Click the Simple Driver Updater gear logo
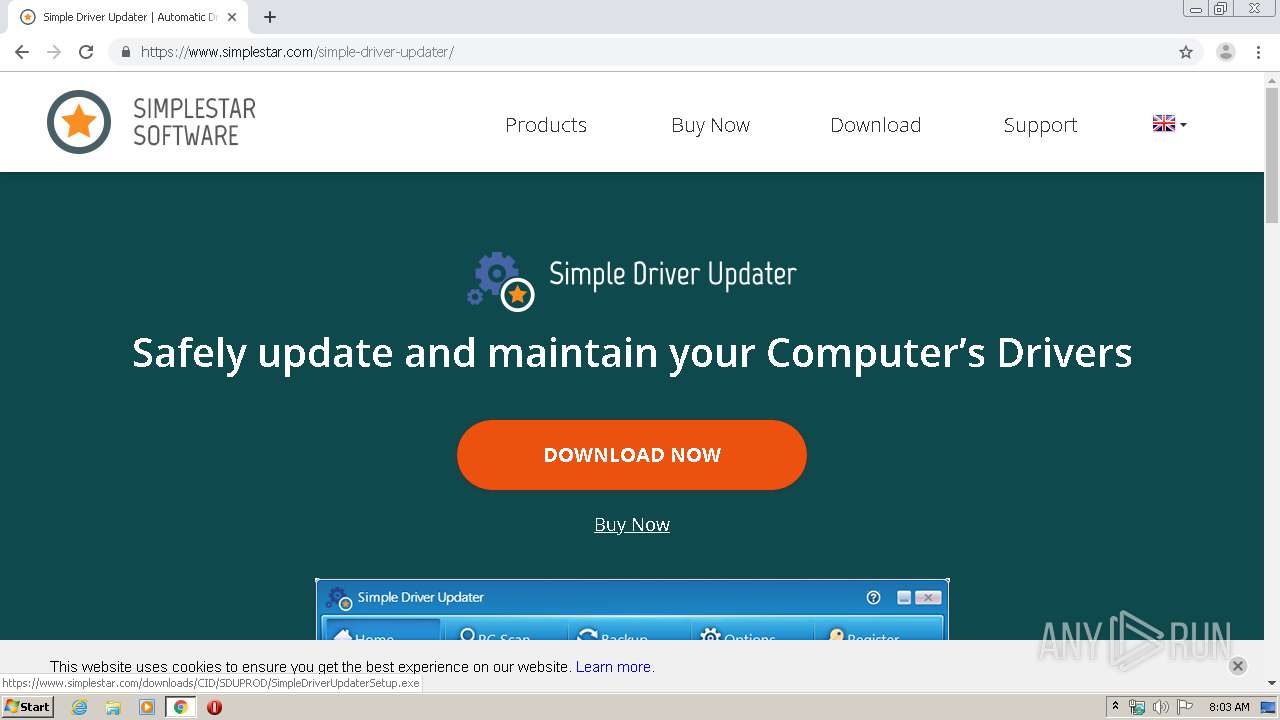This screenshot has height=720, width=1280. click(501, 281)
